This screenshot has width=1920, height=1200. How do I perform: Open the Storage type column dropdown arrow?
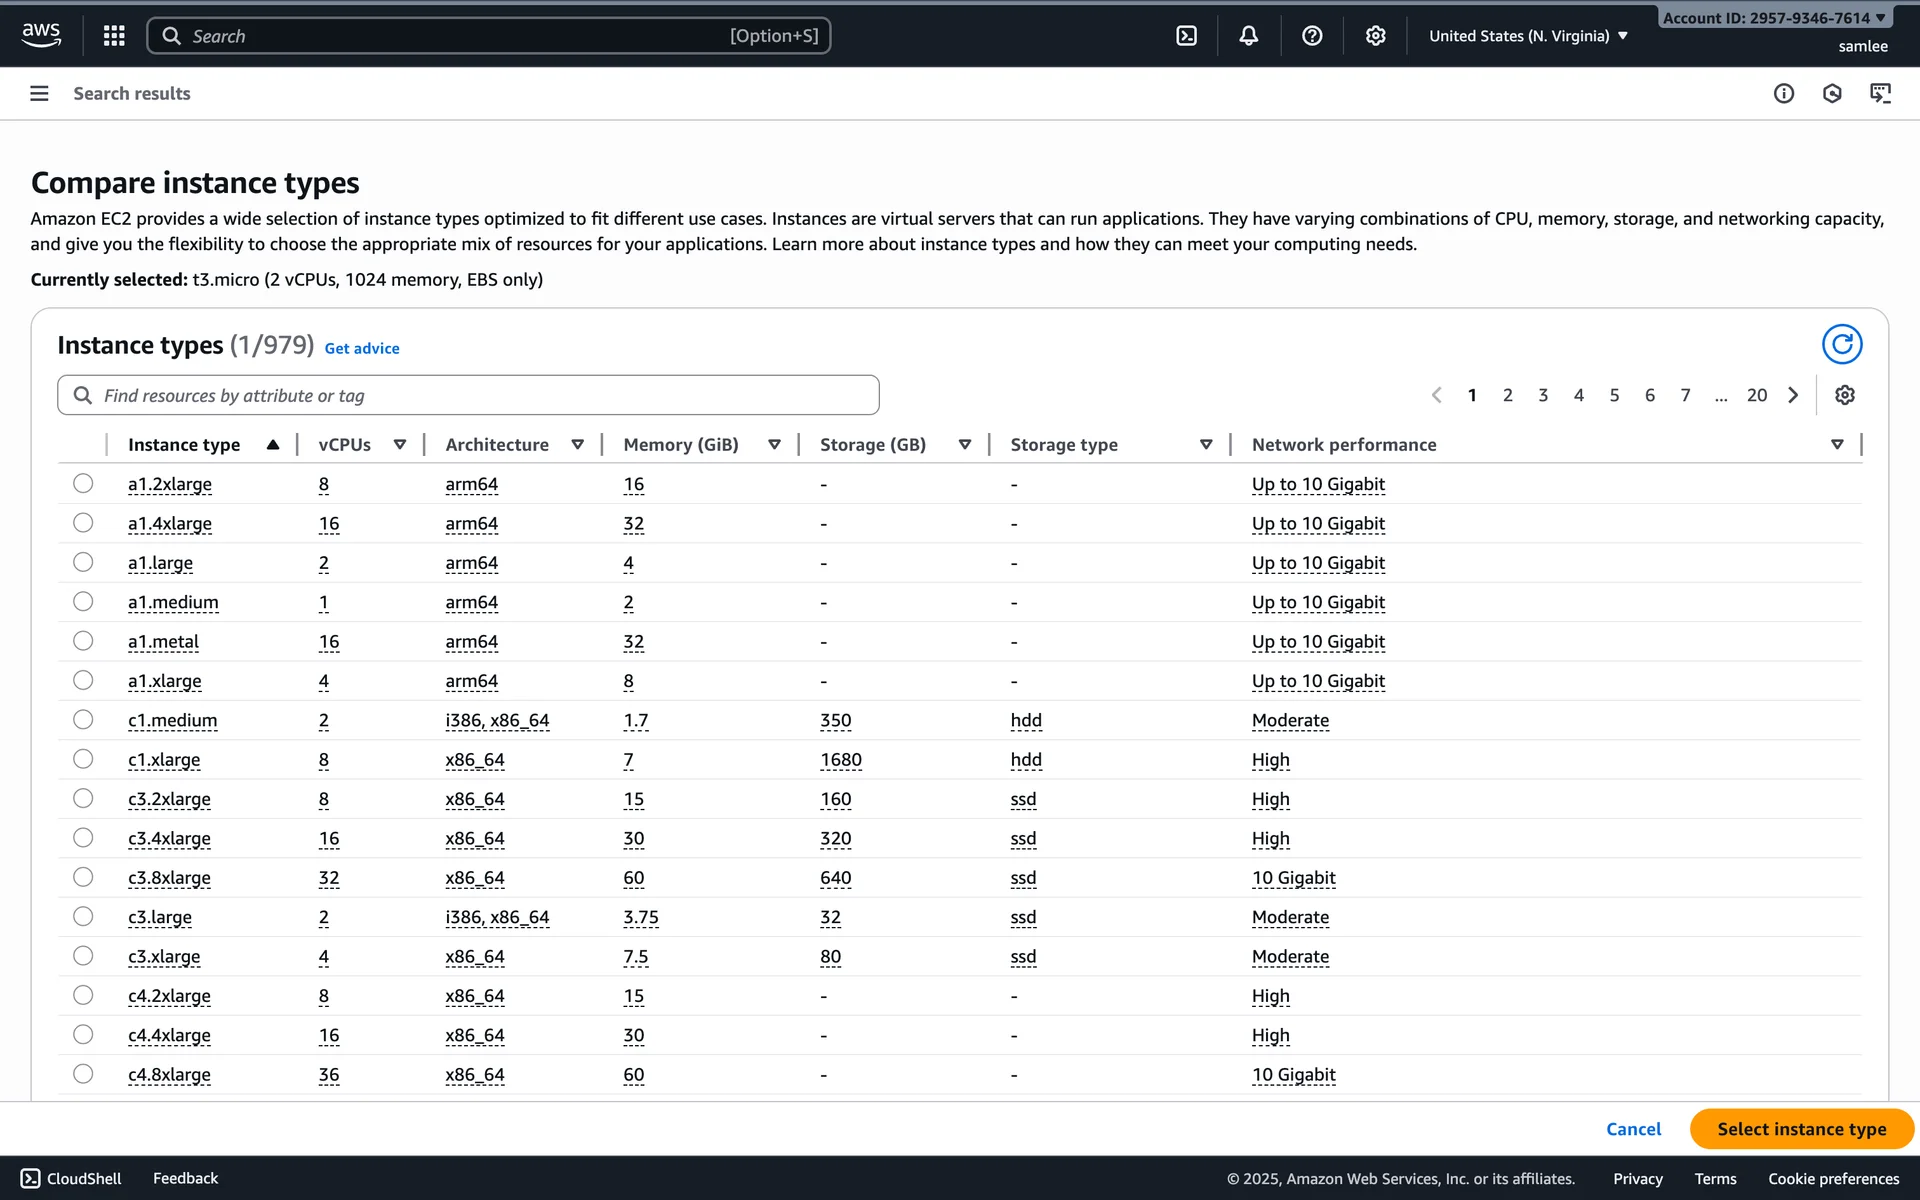1206,445
